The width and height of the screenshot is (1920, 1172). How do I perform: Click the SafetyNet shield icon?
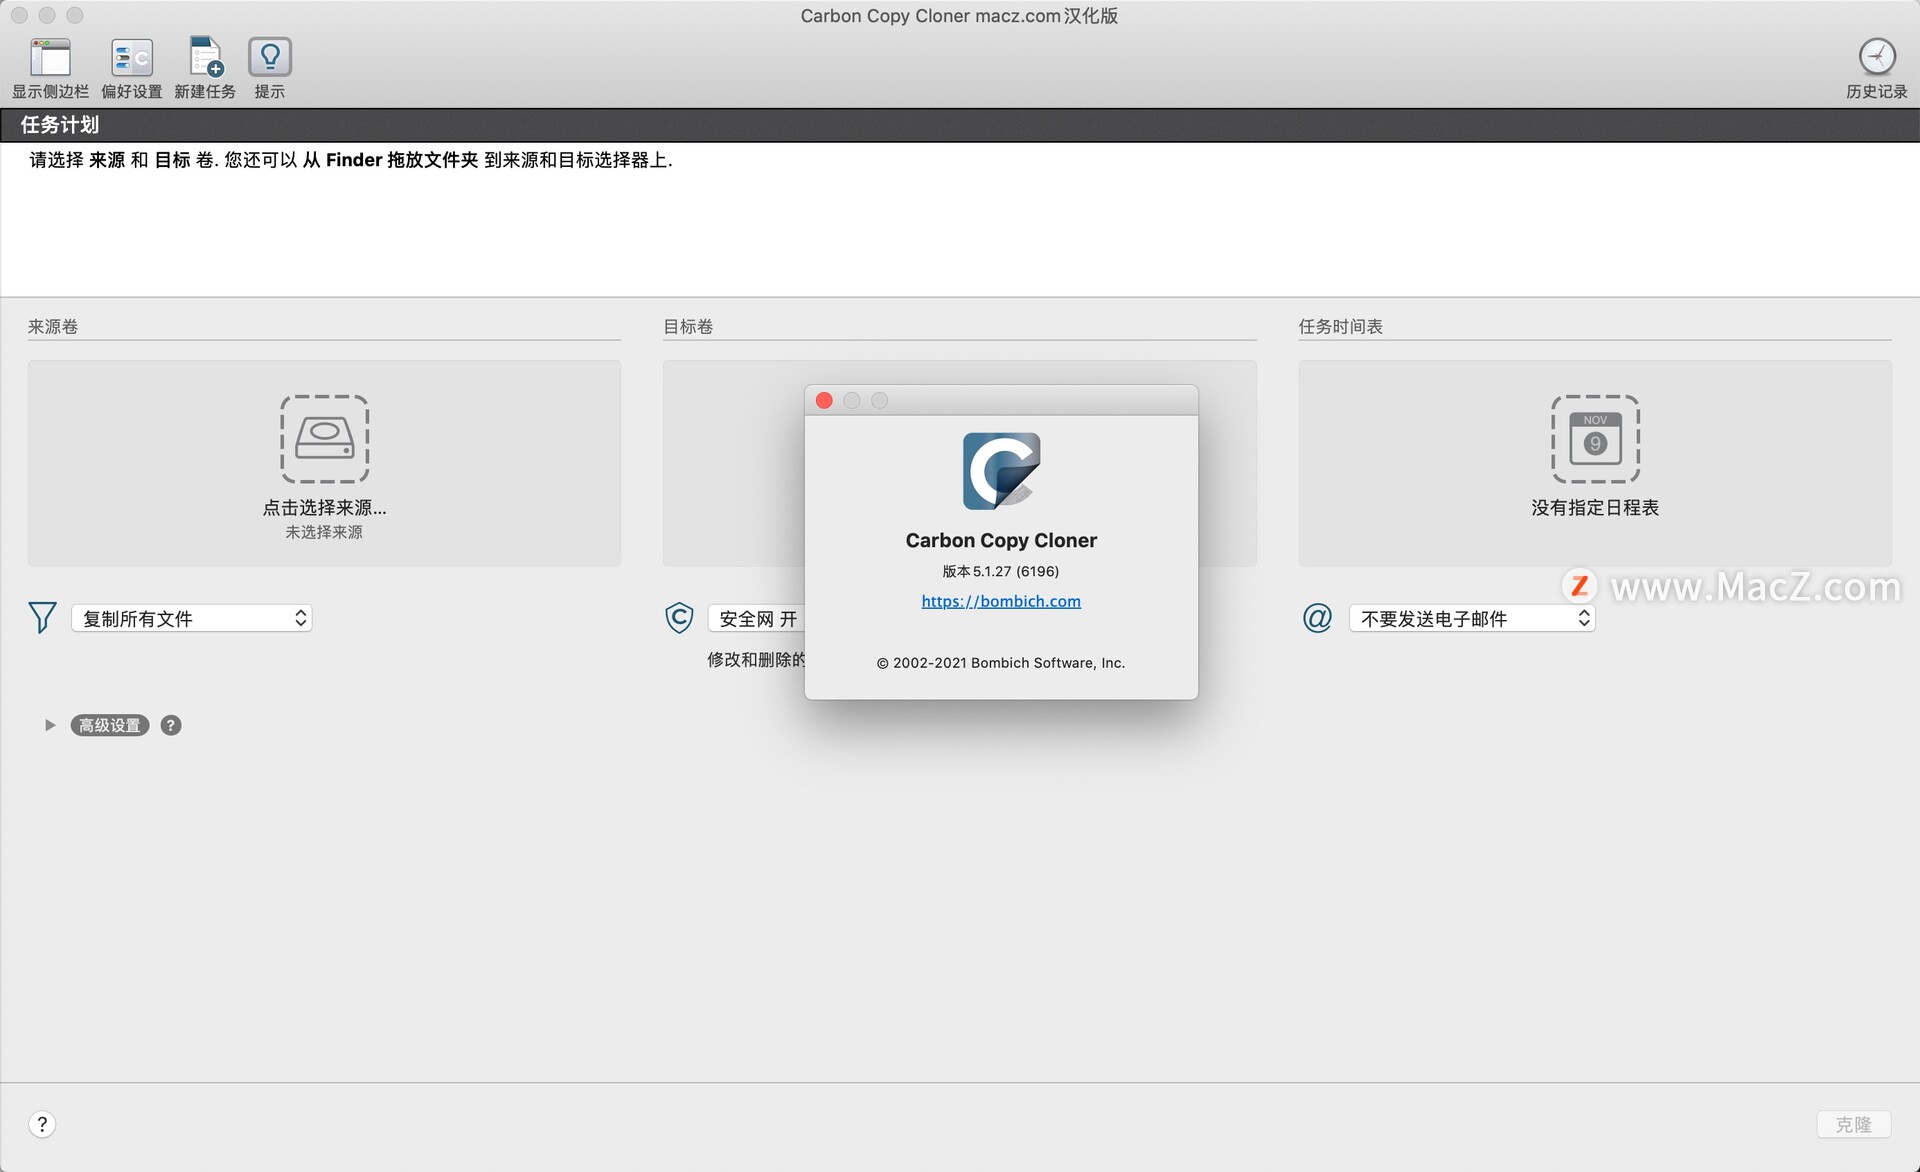[x=679, y=618]
